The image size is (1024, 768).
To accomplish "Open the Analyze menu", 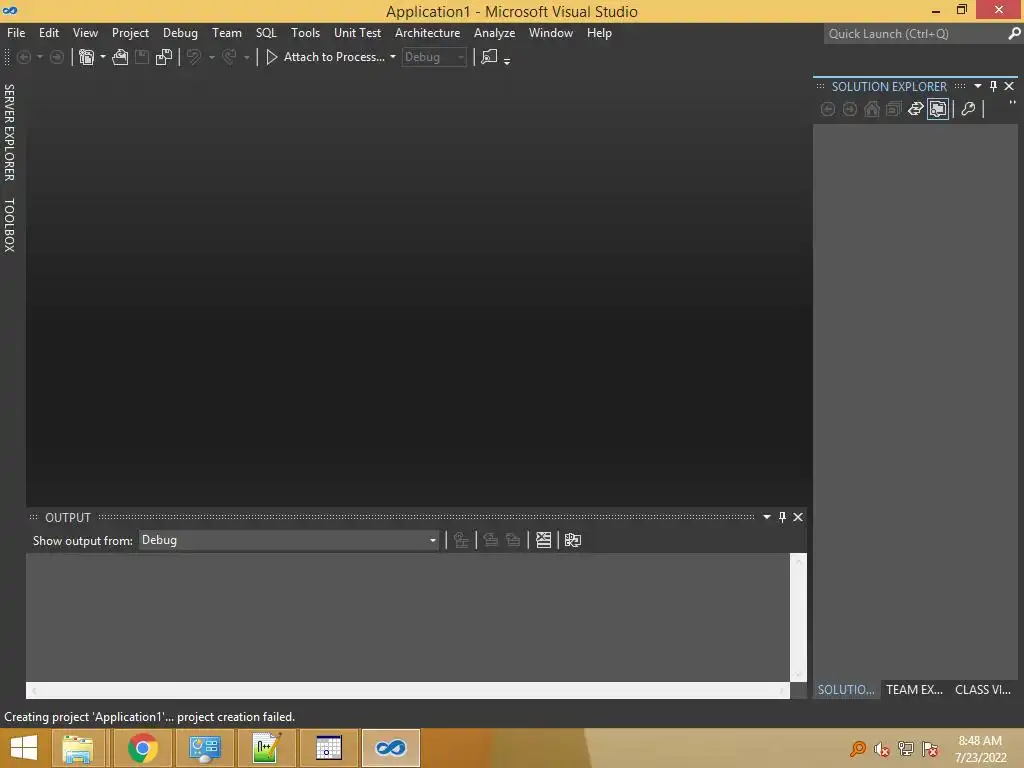I will coord(494,33).
